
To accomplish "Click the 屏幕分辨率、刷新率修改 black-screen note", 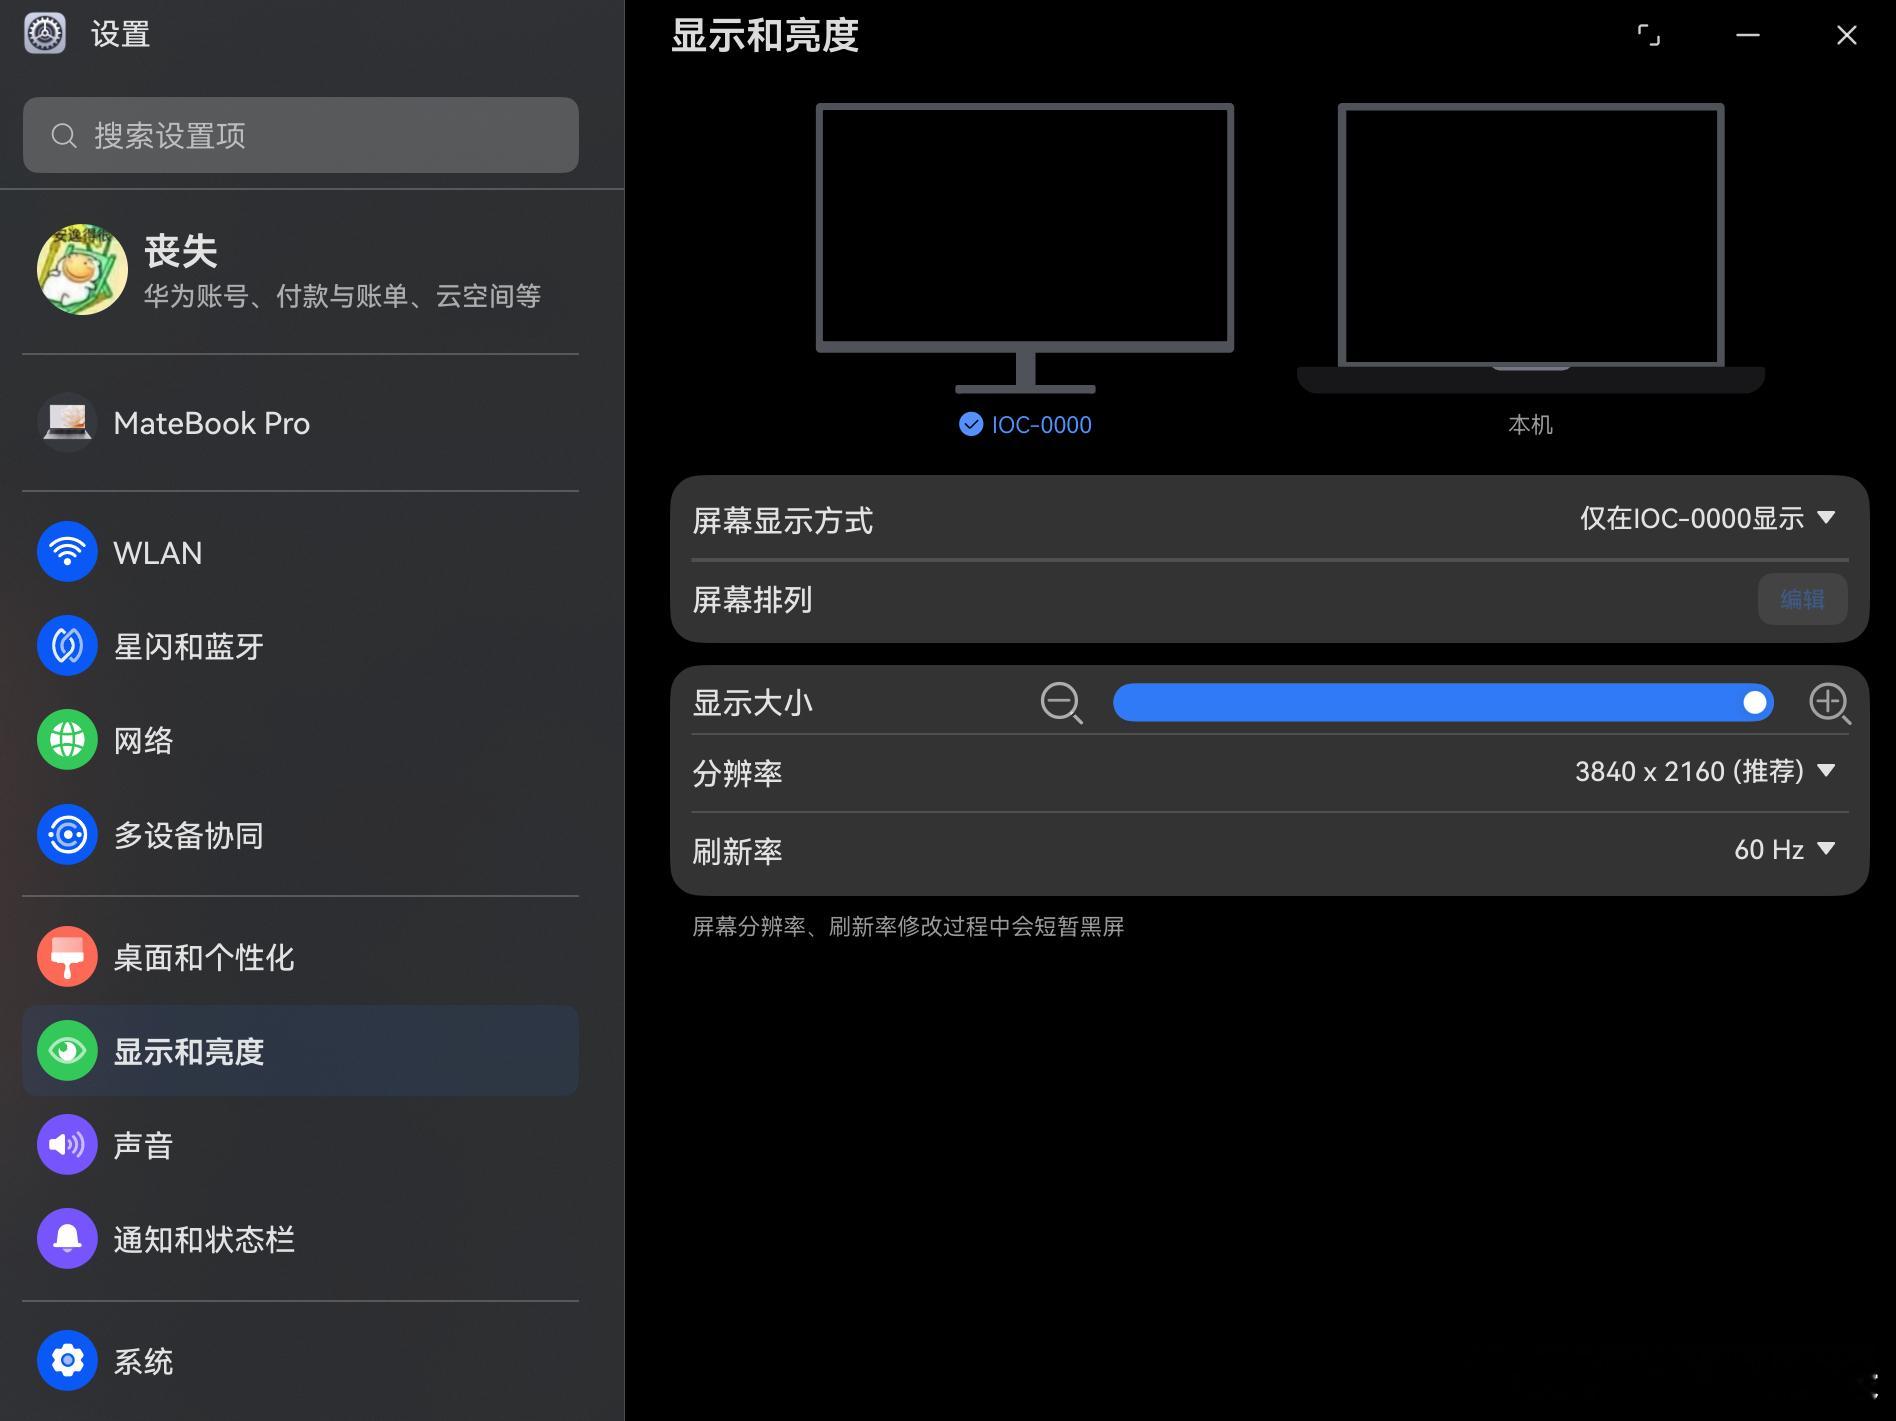I will [x=908, y=927].
